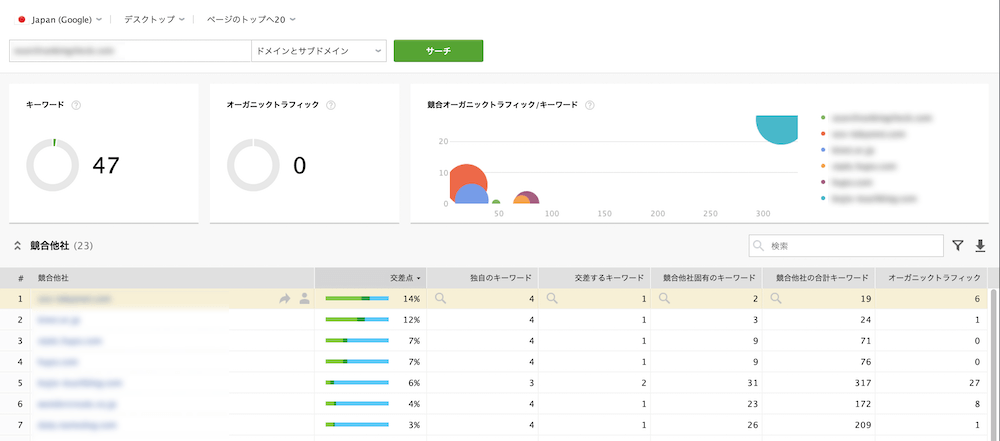The height and width of the screenshot is (441, 1000).
Task: Click the vertical scrollbar of the table
Action: (994, 364)
